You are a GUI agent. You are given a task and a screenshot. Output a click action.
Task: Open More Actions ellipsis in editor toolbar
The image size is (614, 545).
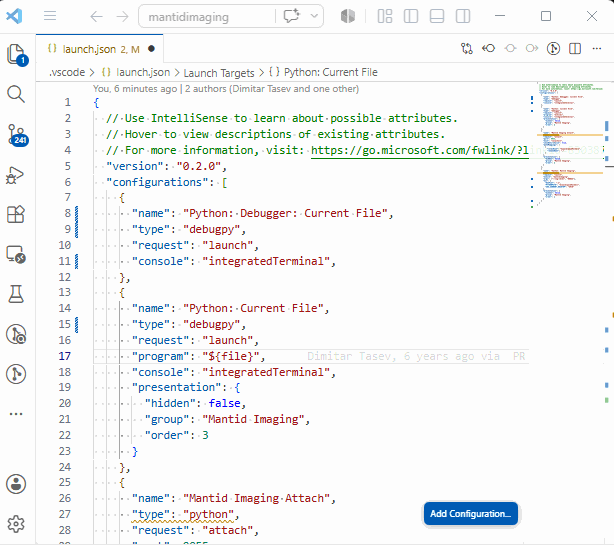(x=597, y=49)
